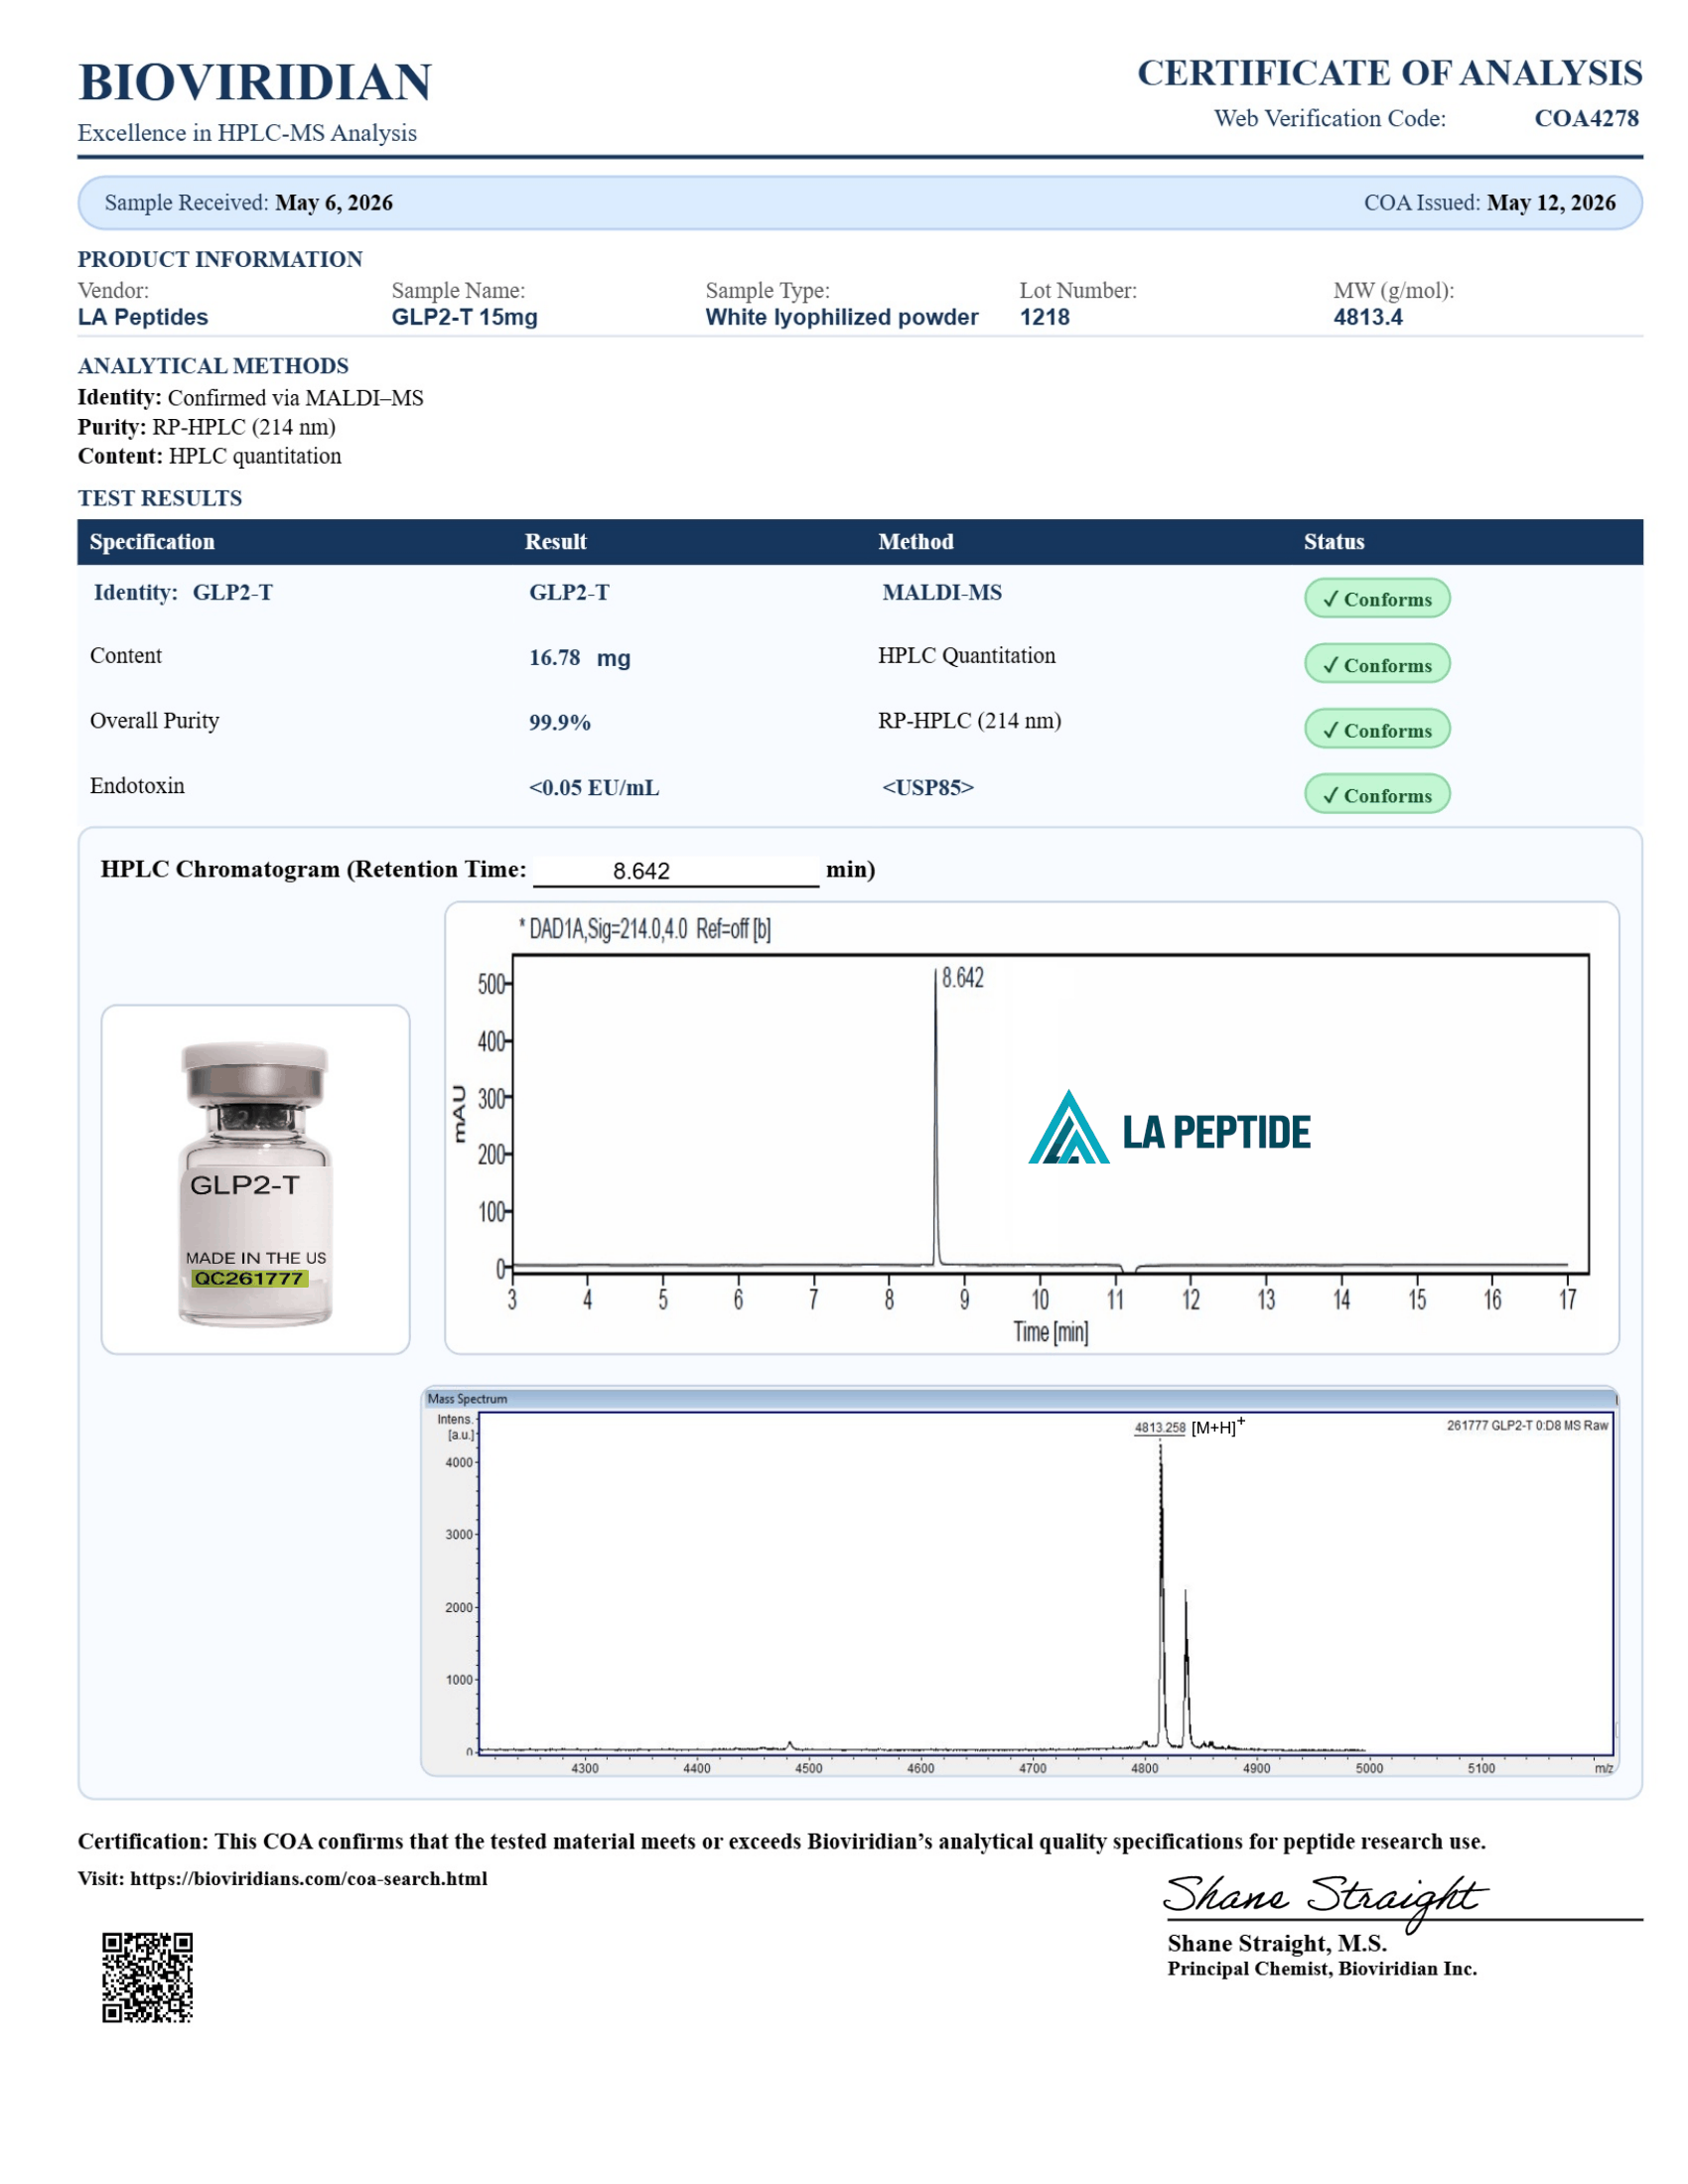The width and height of the screenshot is (1688, 2184).
Task: Select 'Principal Chemist, Bioviridian Inc.' title
Action: tap(1322, 1969)
